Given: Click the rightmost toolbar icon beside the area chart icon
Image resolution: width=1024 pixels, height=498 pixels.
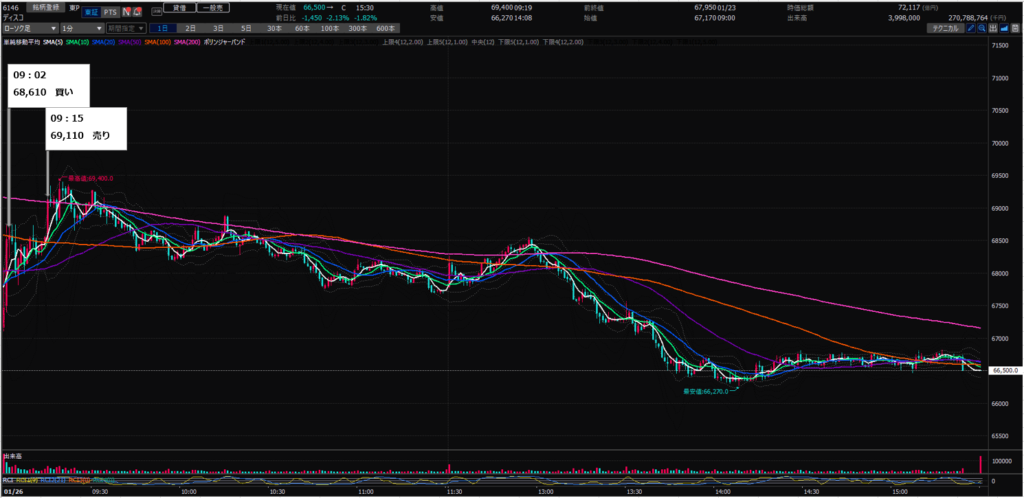Looking at the screenshot, I should point(1016,30).
